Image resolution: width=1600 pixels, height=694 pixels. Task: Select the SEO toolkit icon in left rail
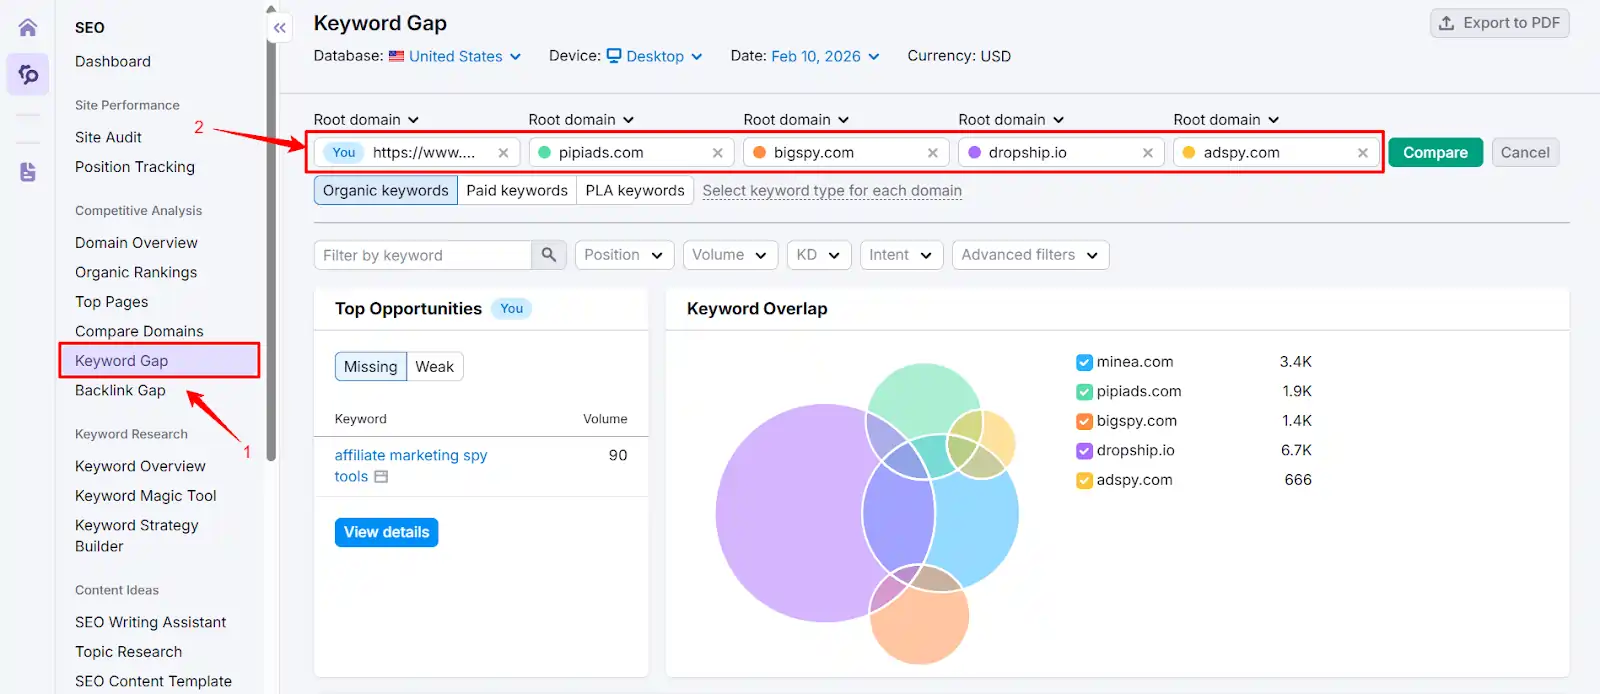tap(28, 74)
